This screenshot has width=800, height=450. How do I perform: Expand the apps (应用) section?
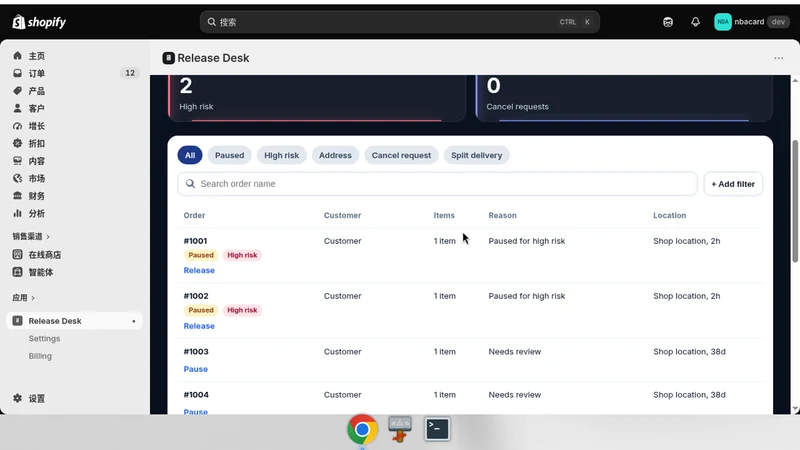click(x=23, y=297)
